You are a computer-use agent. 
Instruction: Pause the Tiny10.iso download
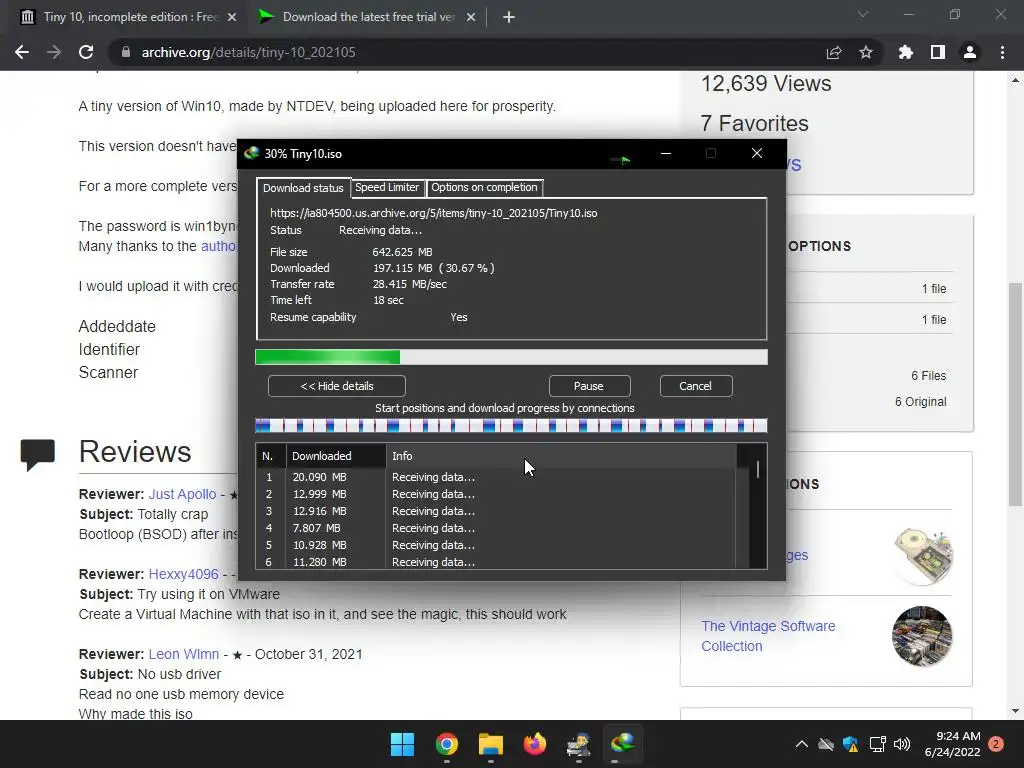point(590,386)
